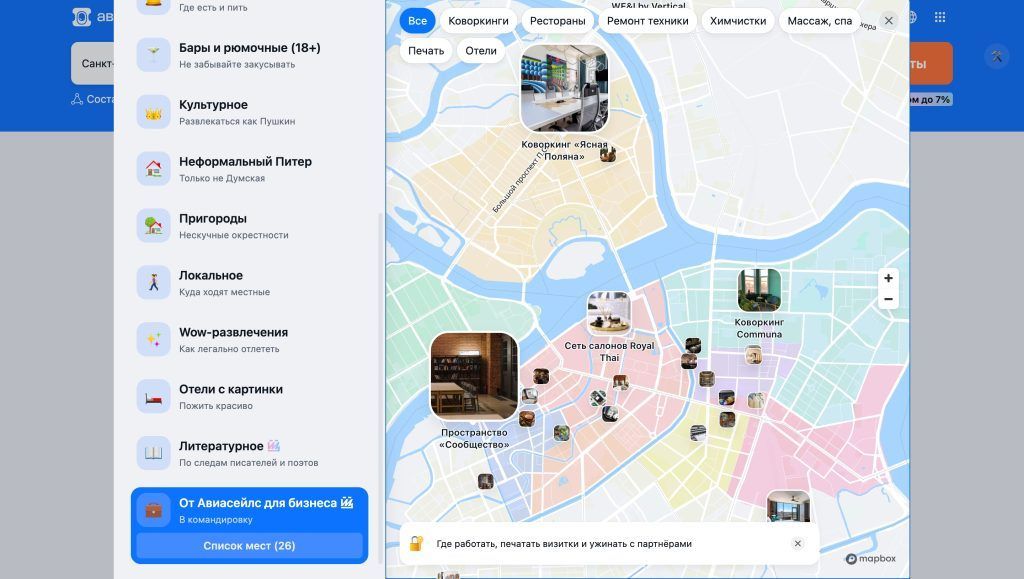This screenshot has height=579, width=1024.
Task: Click the Неформальный Питер house icon
Action: pyautogui.click(x=153, y=168)
